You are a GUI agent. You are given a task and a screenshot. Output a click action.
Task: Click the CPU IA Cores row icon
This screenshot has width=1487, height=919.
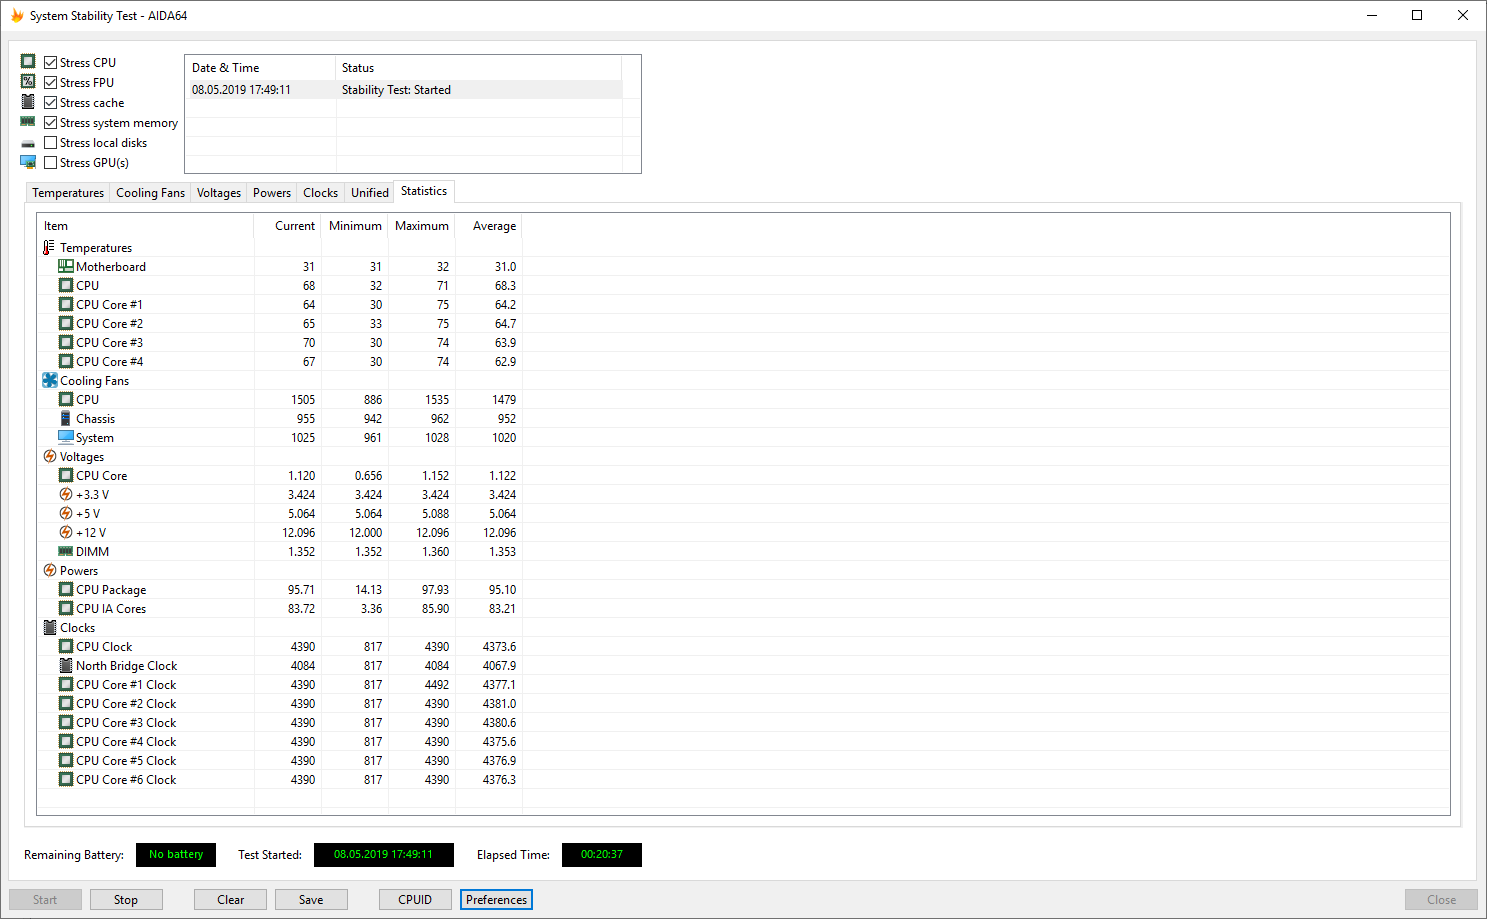(66, 609)
